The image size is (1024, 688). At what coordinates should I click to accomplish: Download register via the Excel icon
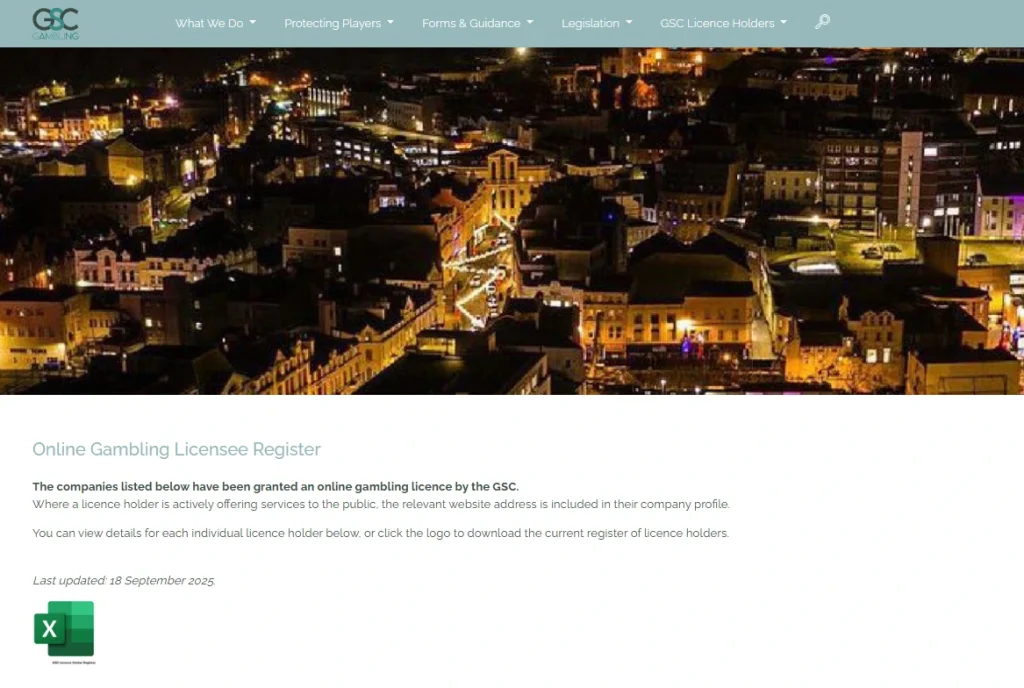point(64,628)
